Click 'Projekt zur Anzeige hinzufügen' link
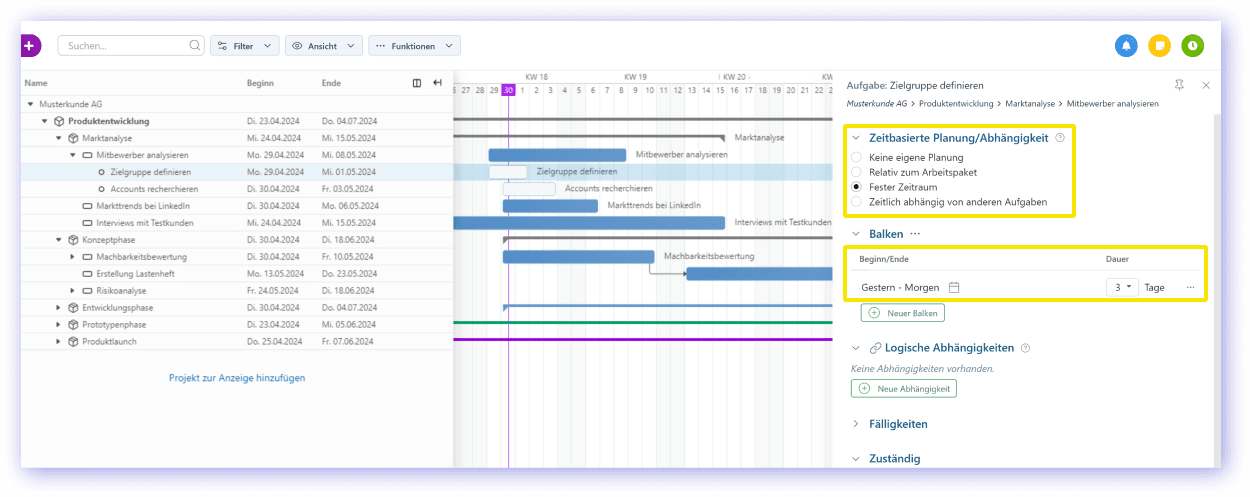1250x497 pixels. point(237,378)
